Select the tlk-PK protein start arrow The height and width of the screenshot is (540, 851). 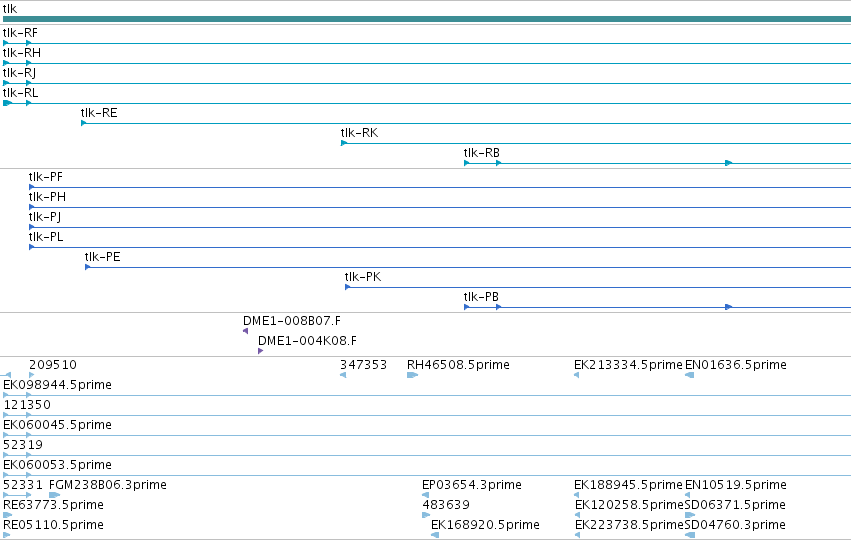[347, 288]
